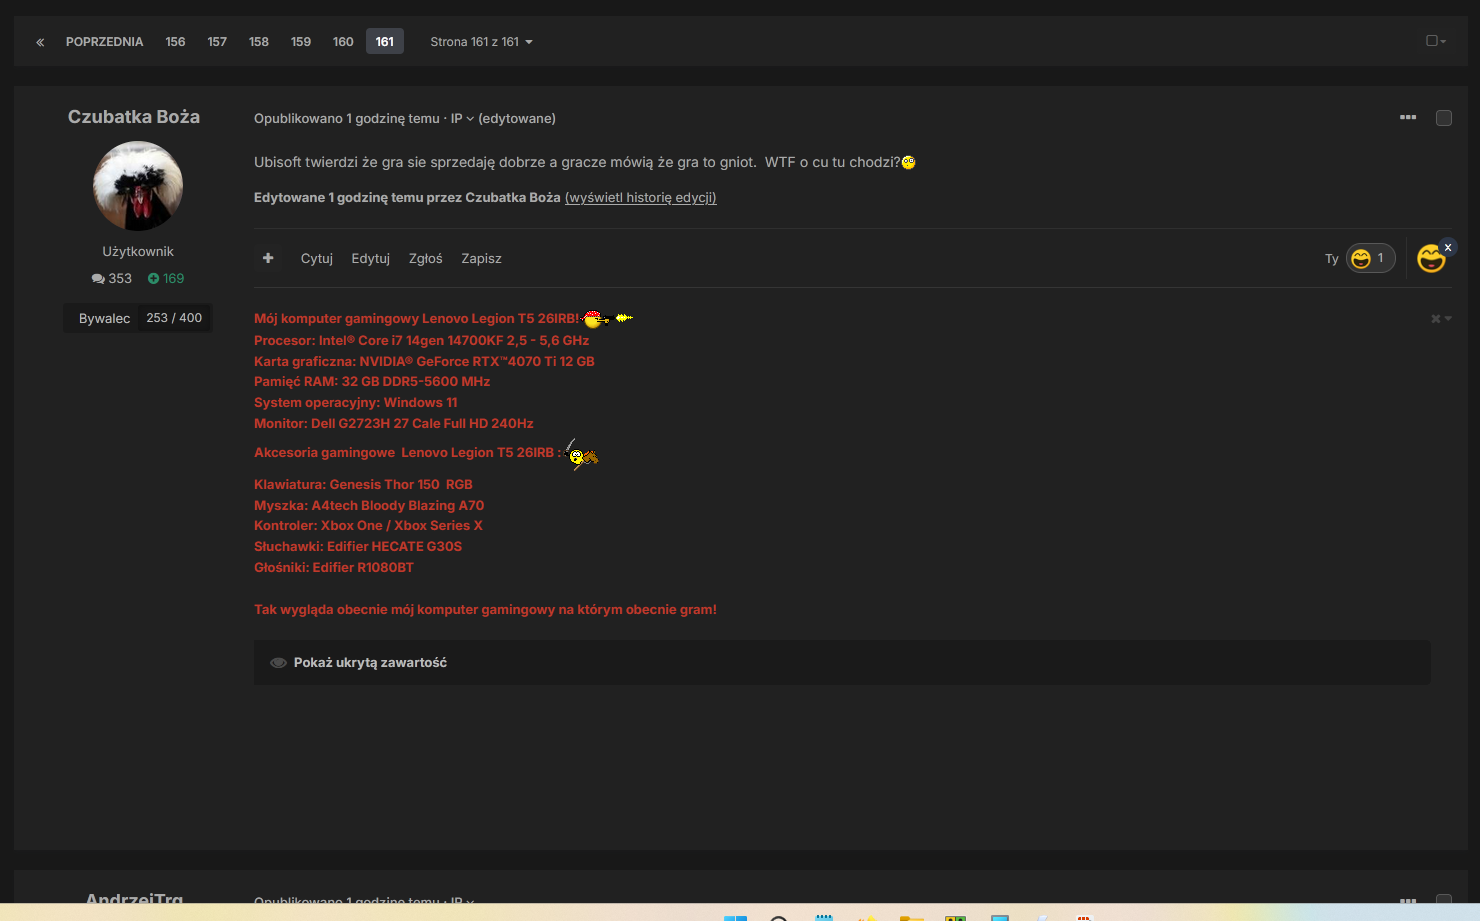Click Zgłoś to report the post
The height and width of the screenshot is (921, 1480).
[426, 258]
